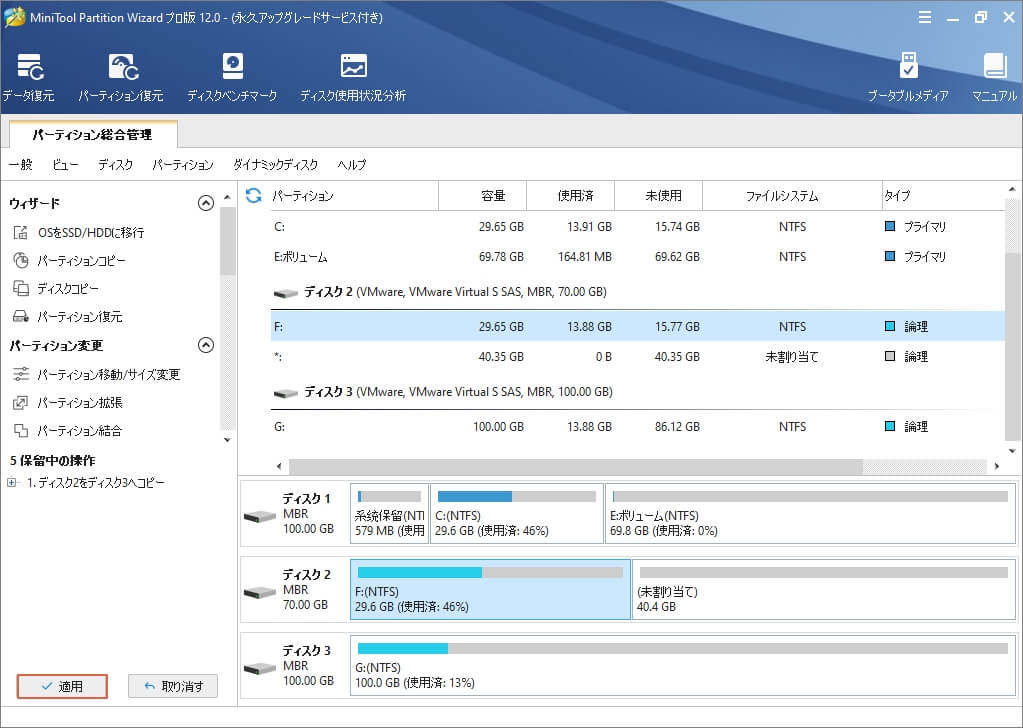Collapse the パーティション変更 section
Screen dimensions: 1023x728
pyautogui.click(x=206, y=345)
